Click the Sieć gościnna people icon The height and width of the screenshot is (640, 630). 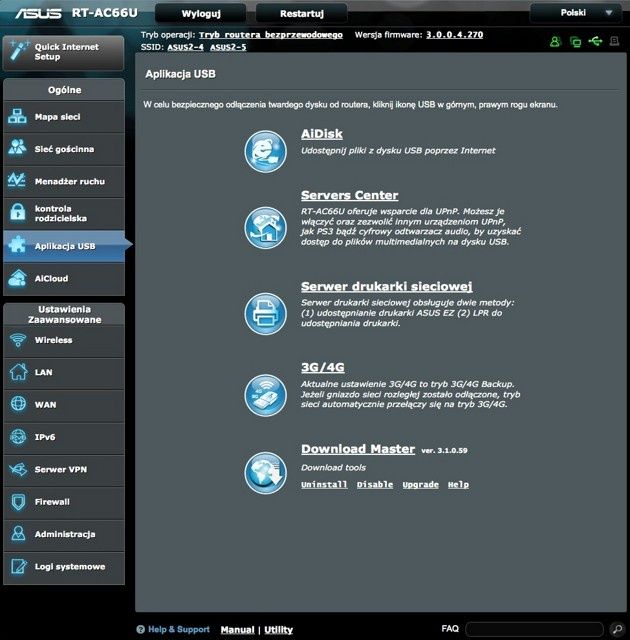point(18,148)
